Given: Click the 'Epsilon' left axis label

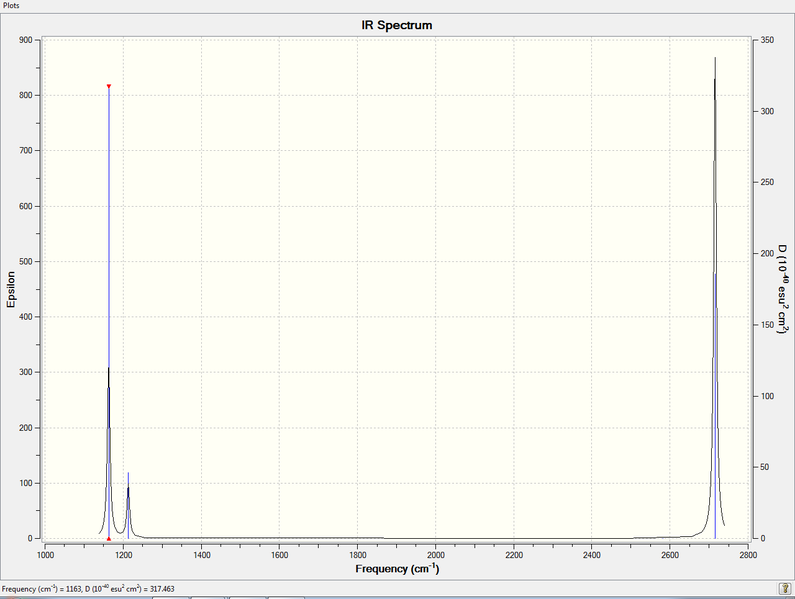Looking at the screenshot, I should pos(11,289).
